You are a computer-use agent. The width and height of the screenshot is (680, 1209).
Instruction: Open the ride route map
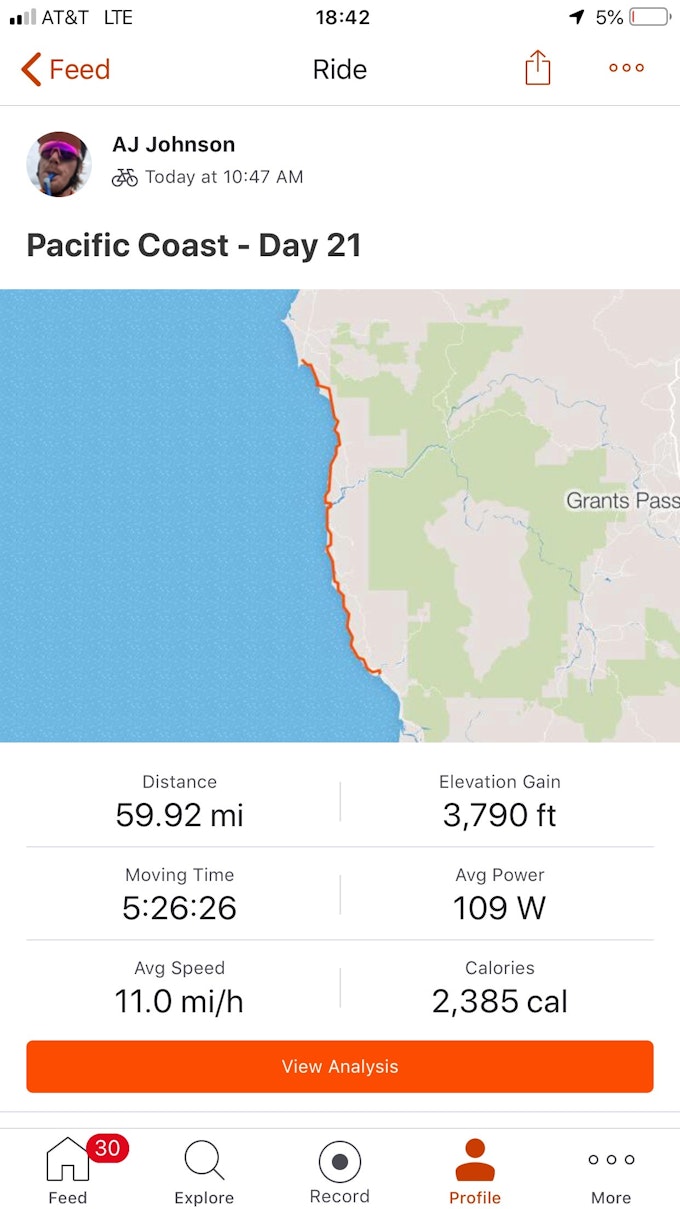[x=340, y=515]
